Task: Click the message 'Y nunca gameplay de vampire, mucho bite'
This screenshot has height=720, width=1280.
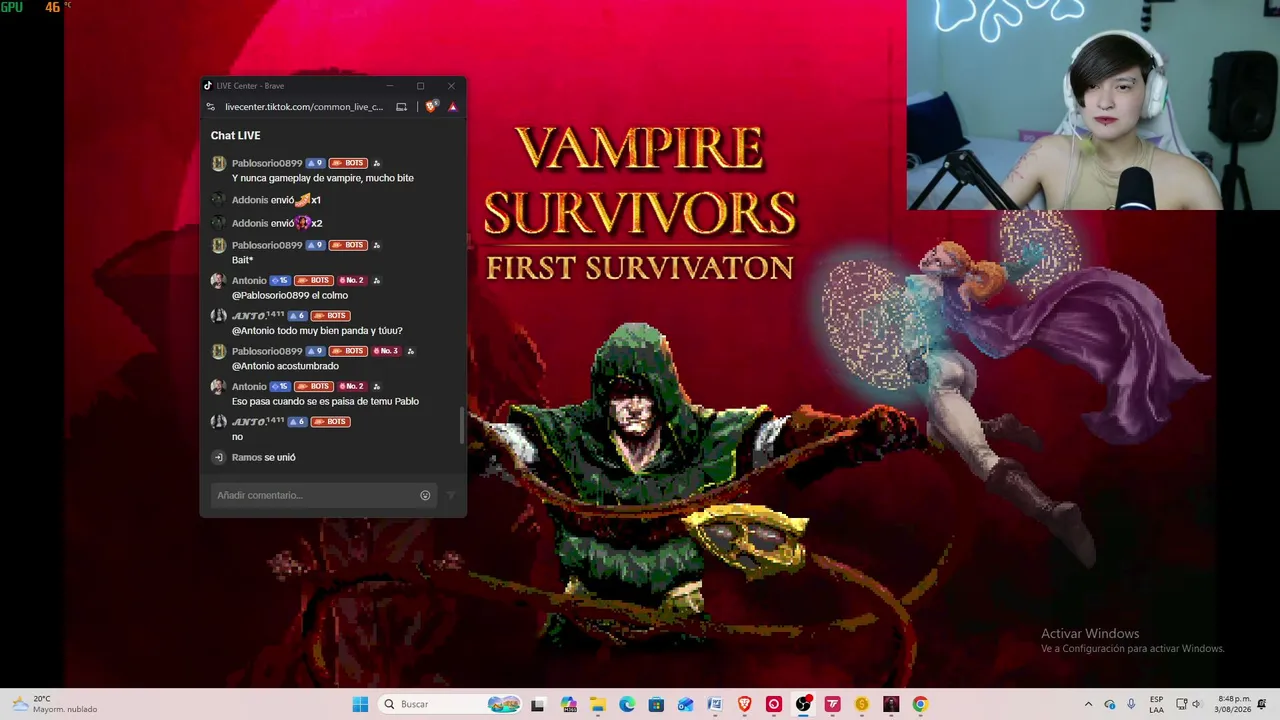Action: pos(323,178)
